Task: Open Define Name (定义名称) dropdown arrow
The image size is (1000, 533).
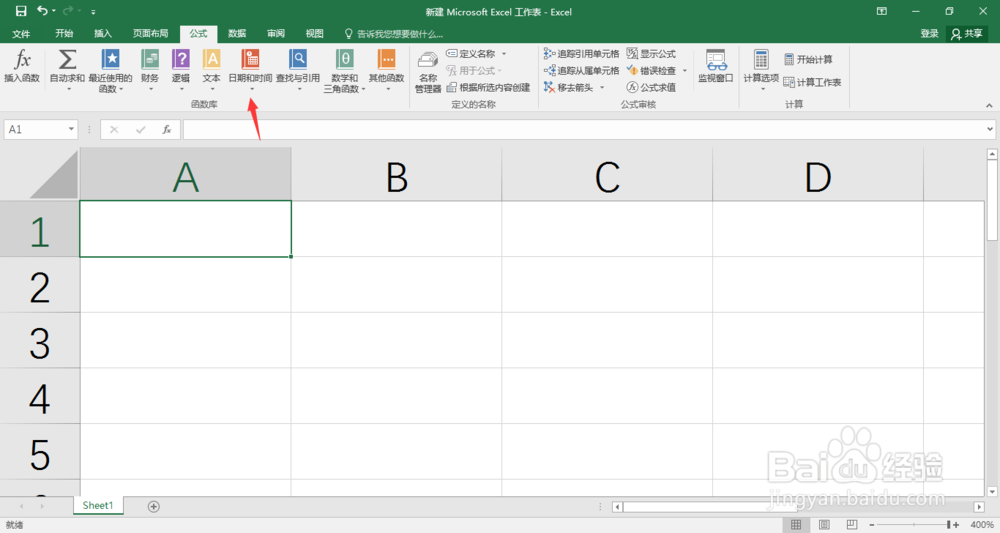Action: point(504,54)
